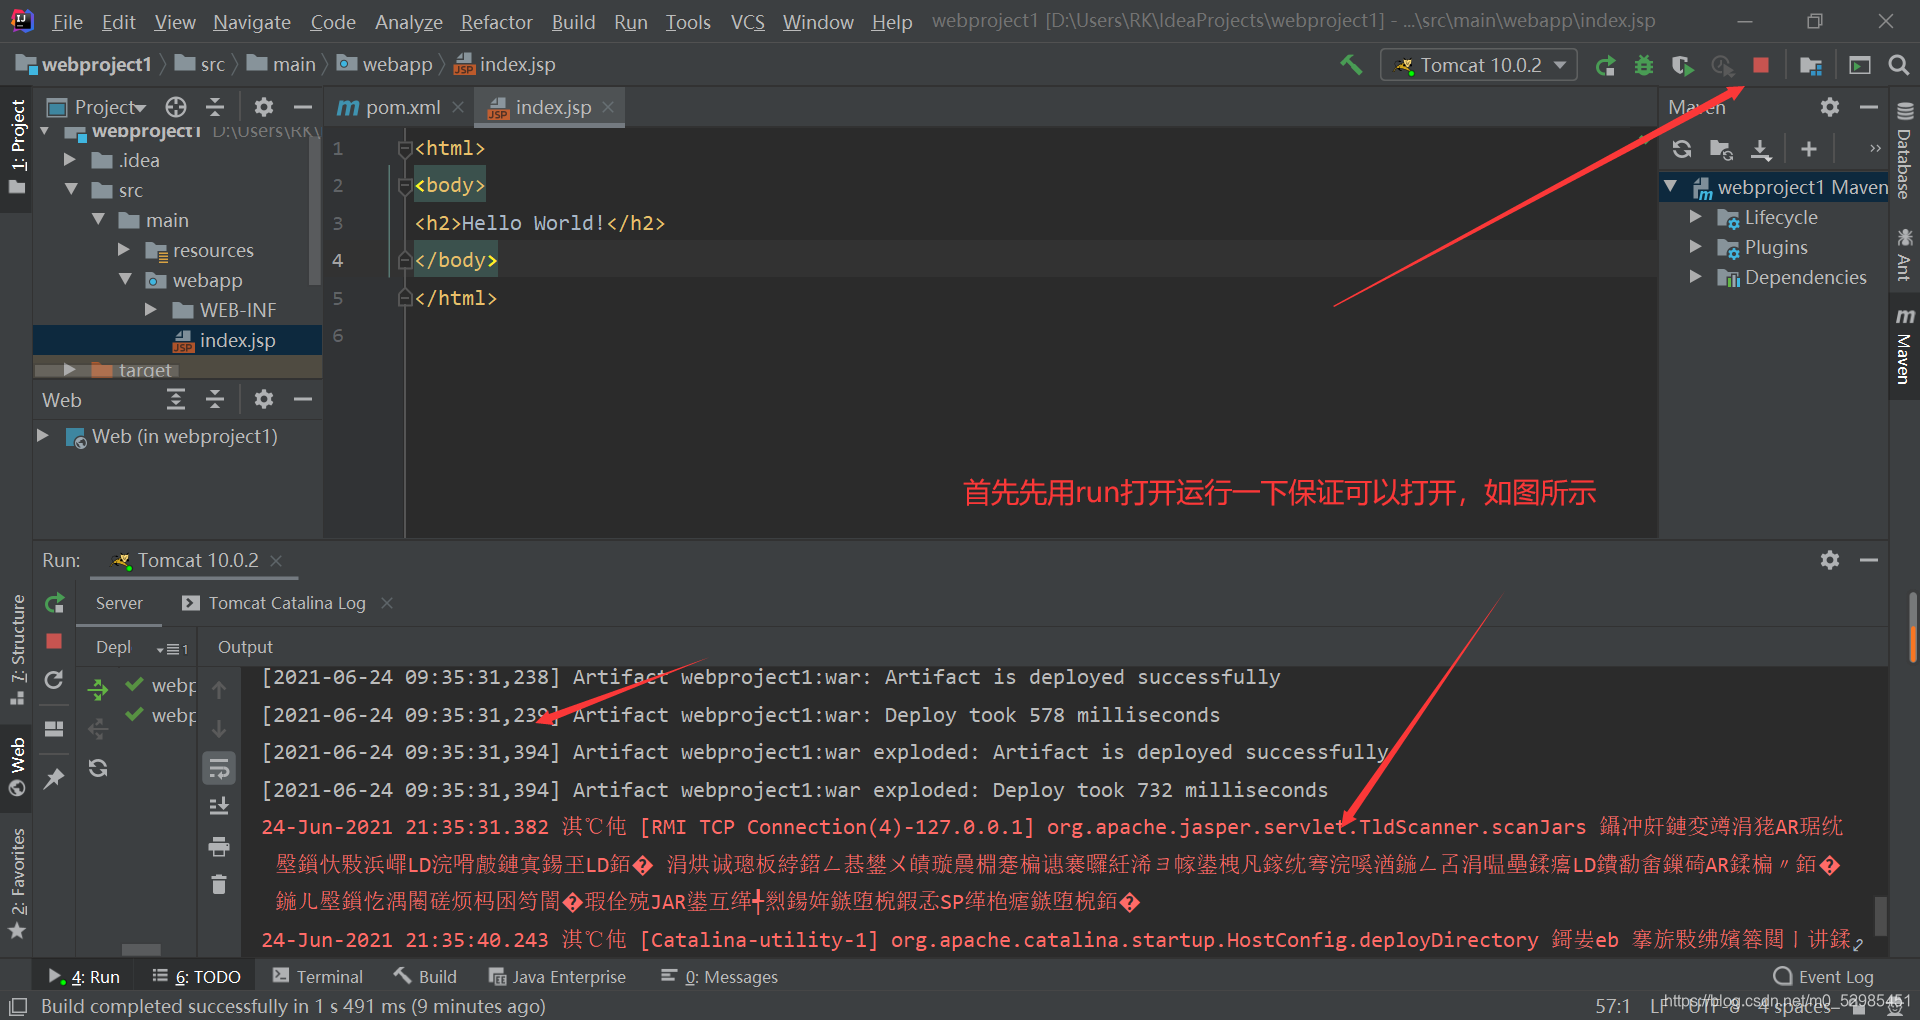Click the green Run Tomcat icon in toolbar

click(x=1605, y=65)
